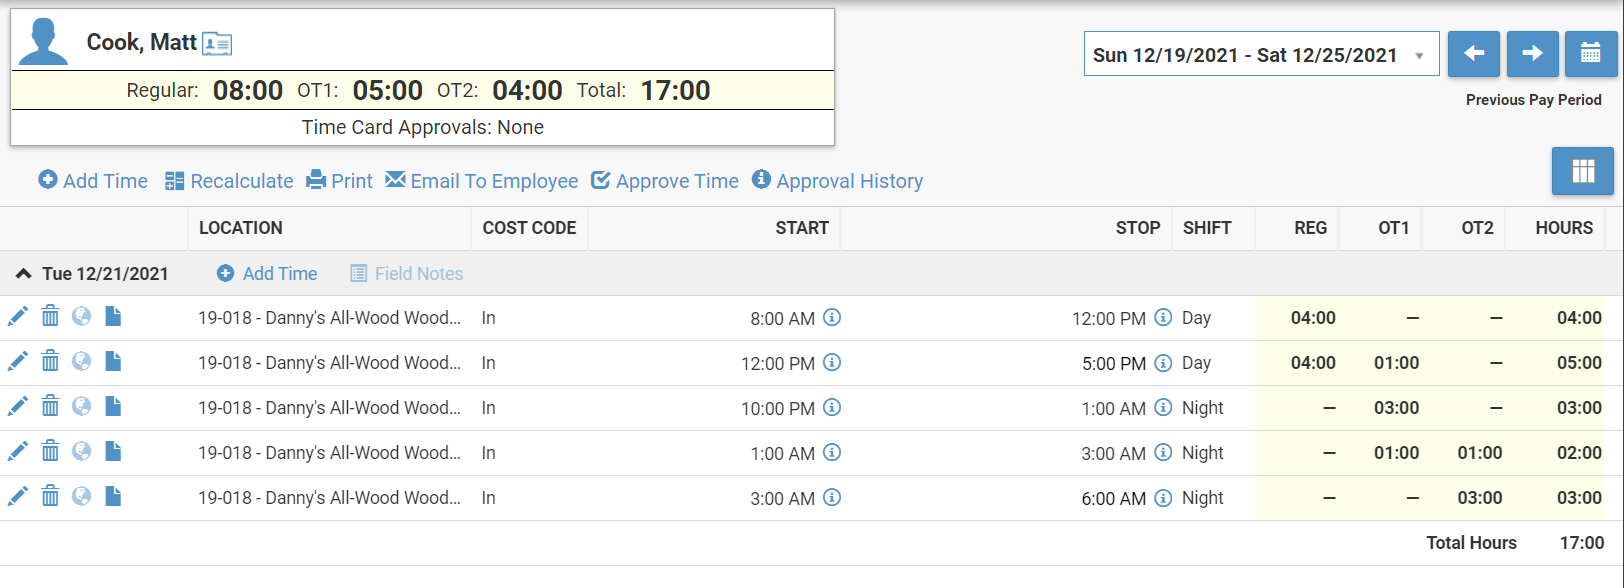Click the START column header

click(802, 228)
